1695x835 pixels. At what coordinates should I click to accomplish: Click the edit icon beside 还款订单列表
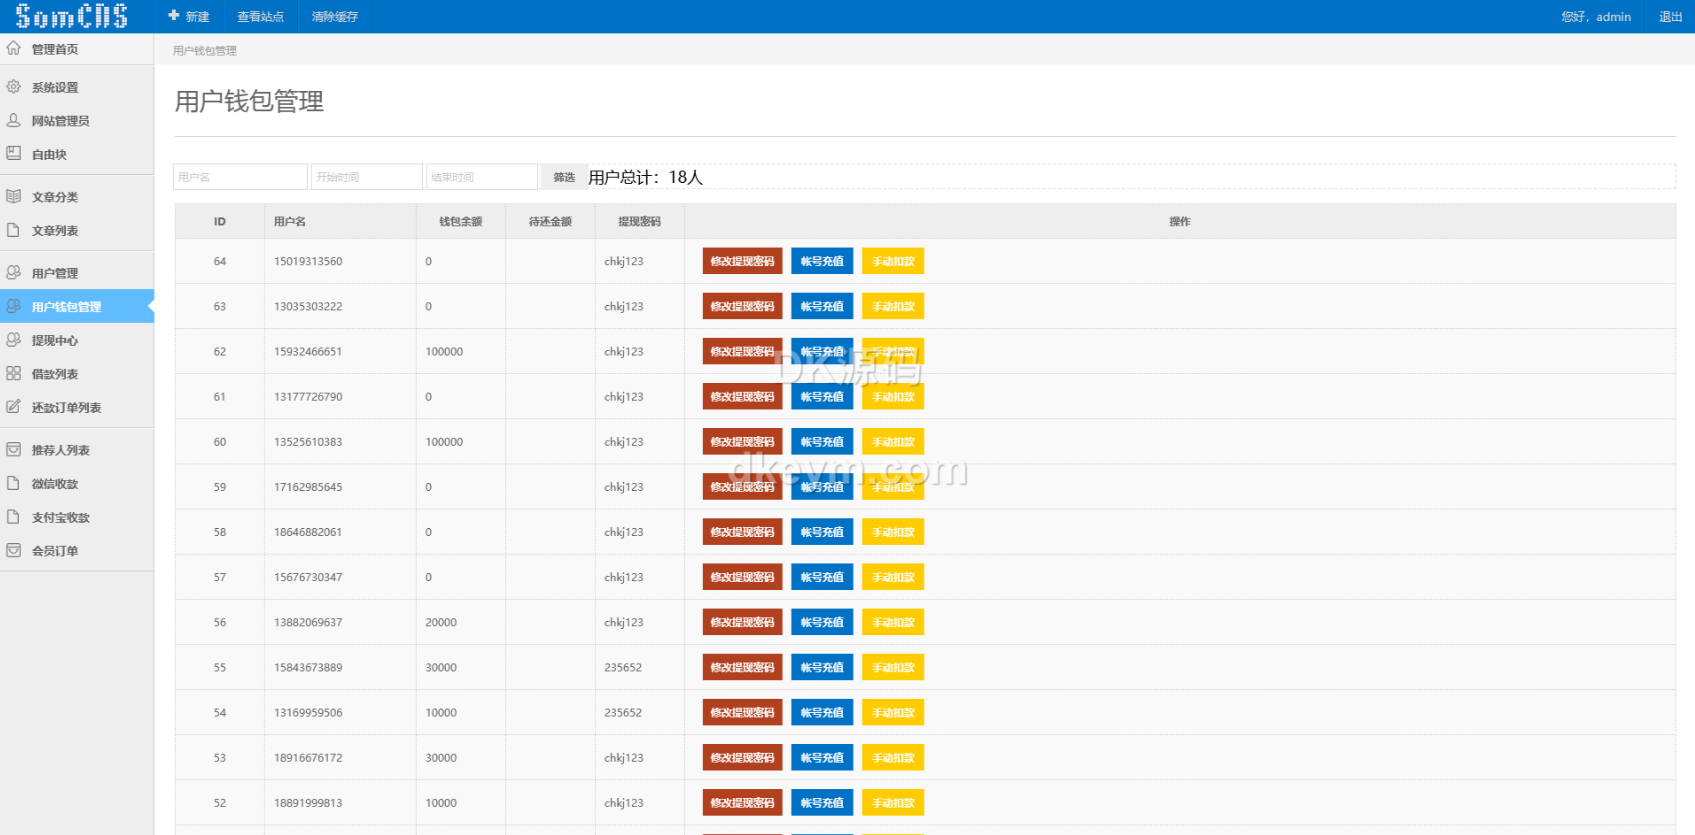tap(14, 407)
